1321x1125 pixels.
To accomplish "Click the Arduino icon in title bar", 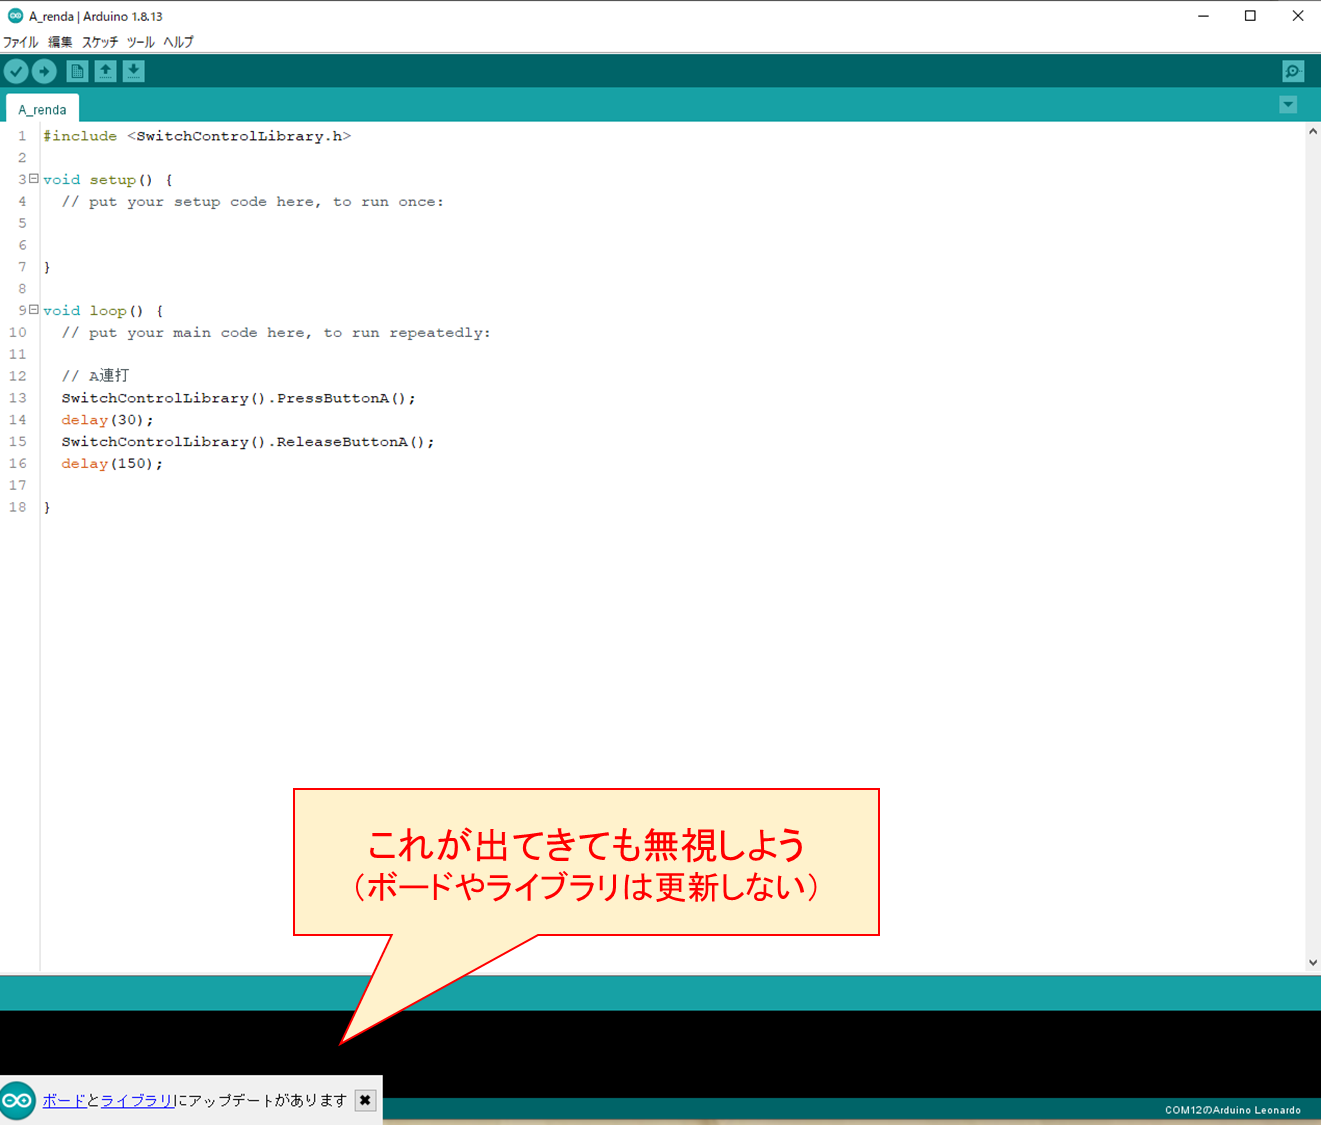I will [15, 16].
